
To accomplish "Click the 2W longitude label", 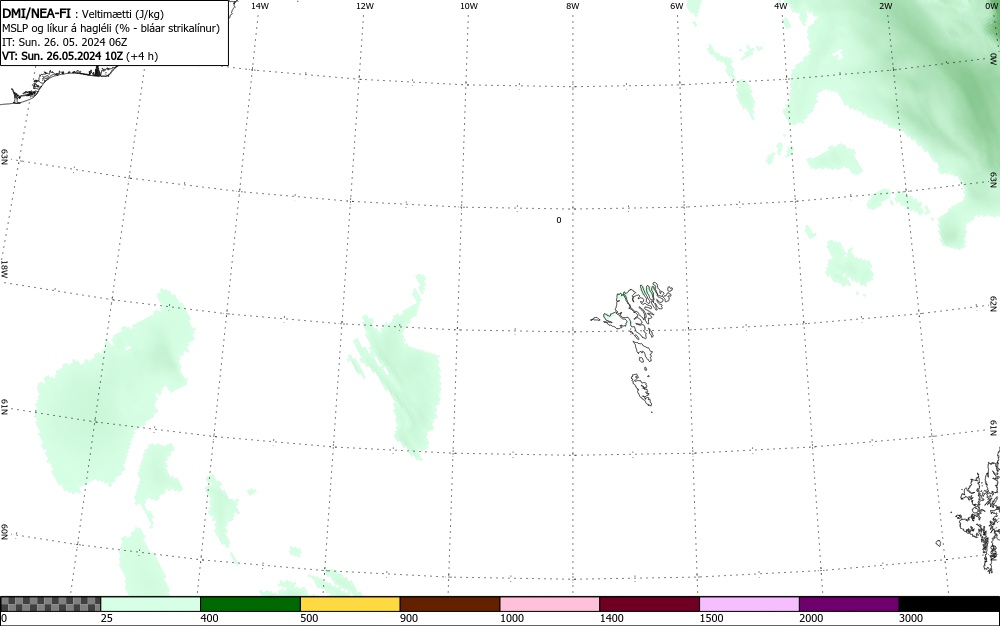I will (885, 6).
